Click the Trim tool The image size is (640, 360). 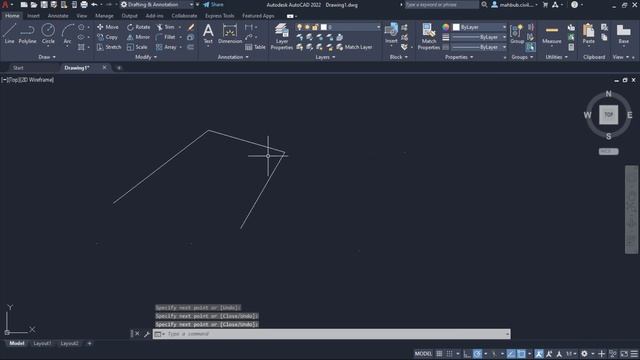point(165,27)
